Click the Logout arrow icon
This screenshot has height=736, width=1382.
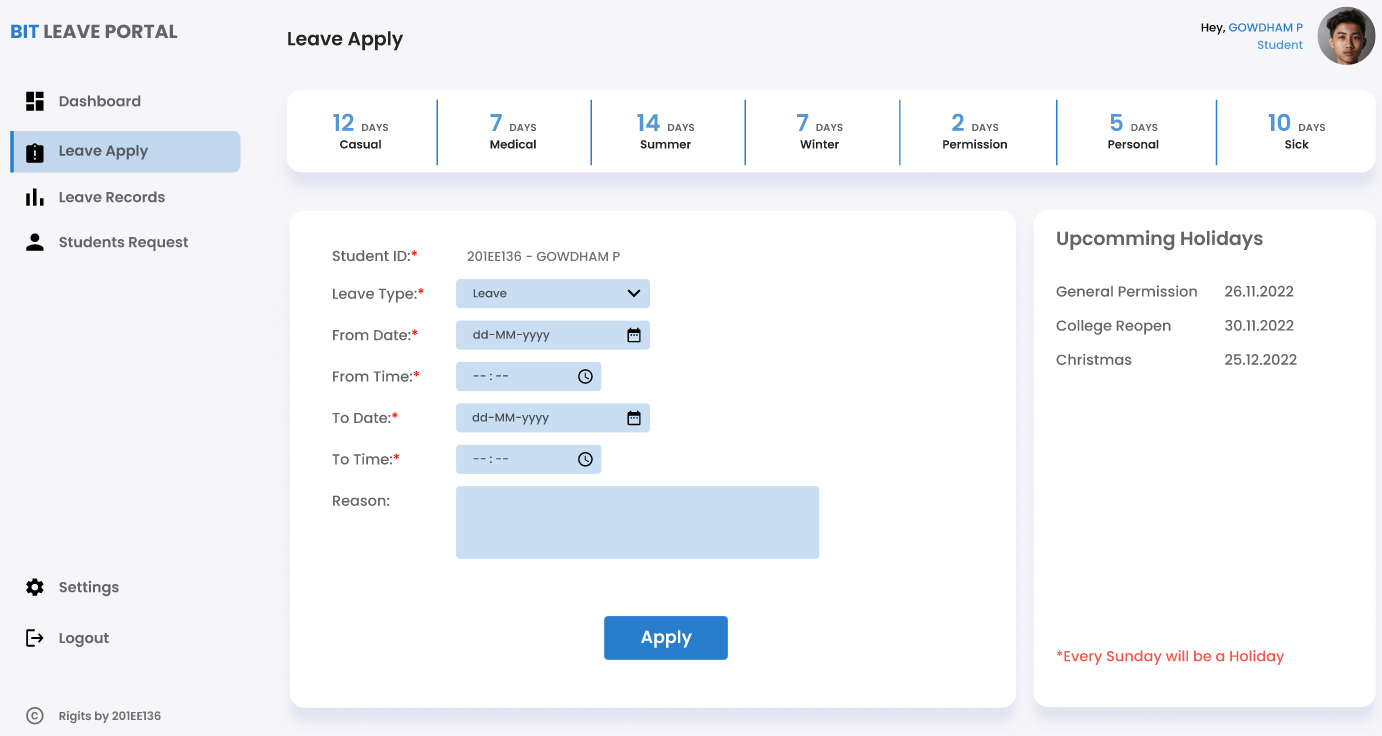[x=35, y=637]
